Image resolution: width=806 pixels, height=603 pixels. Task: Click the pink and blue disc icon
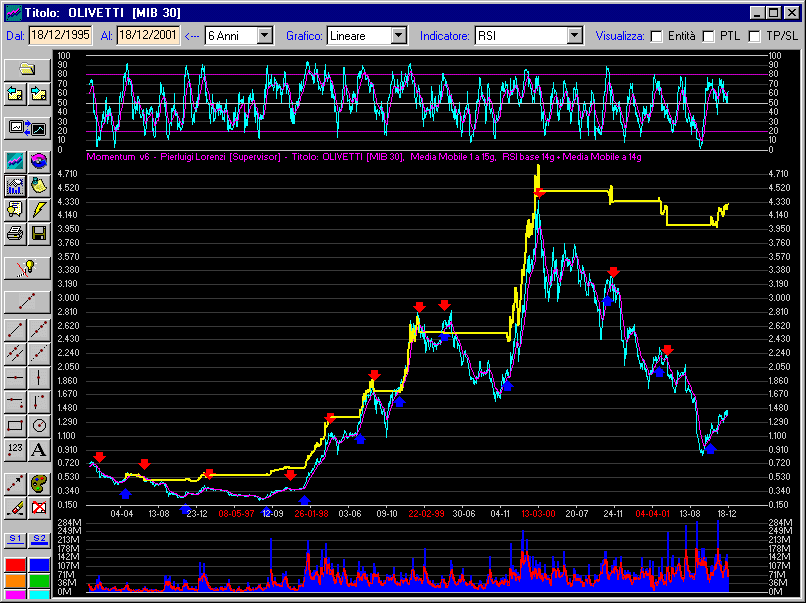[39, 161]
